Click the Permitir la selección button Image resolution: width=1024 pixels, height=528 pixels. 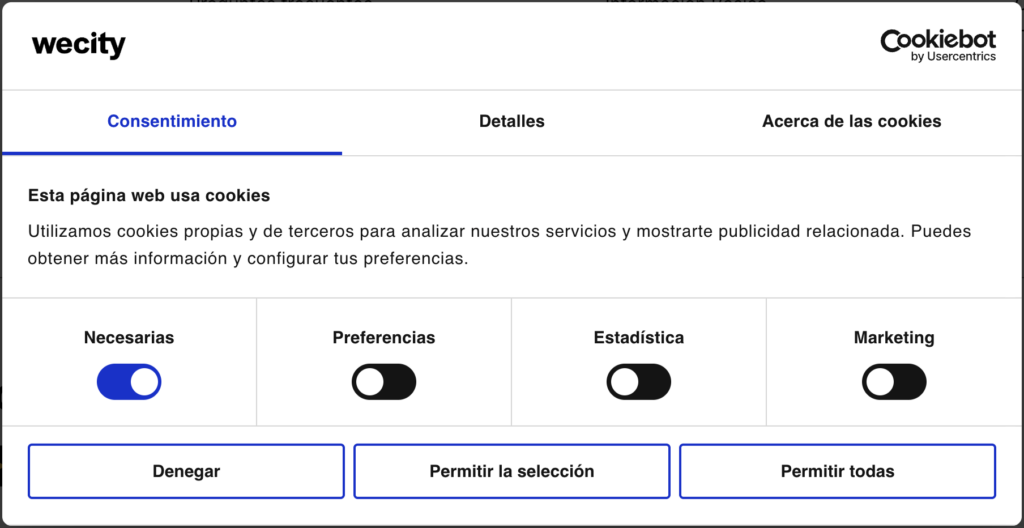click(512, 471)
